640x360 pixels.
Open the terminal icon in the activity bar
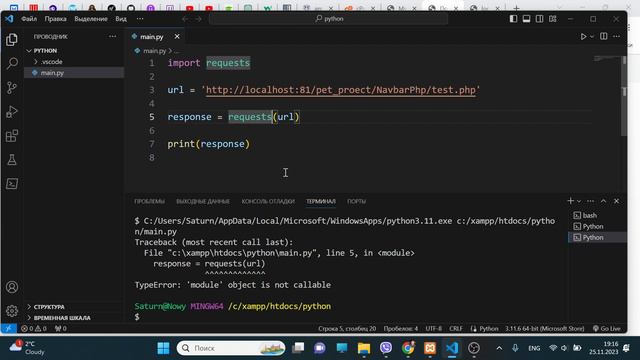click(12, 184)
